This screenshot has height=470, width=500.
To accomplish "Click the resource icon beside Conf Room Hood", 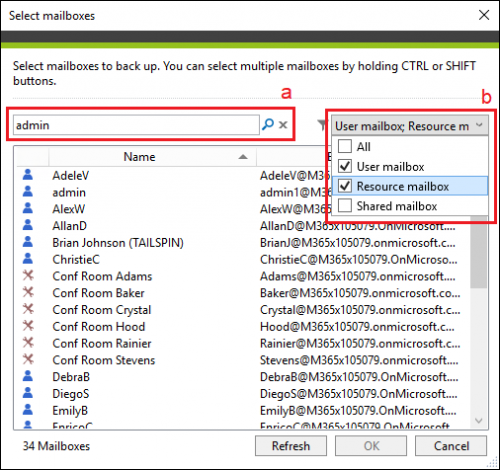I will point(28,326).
